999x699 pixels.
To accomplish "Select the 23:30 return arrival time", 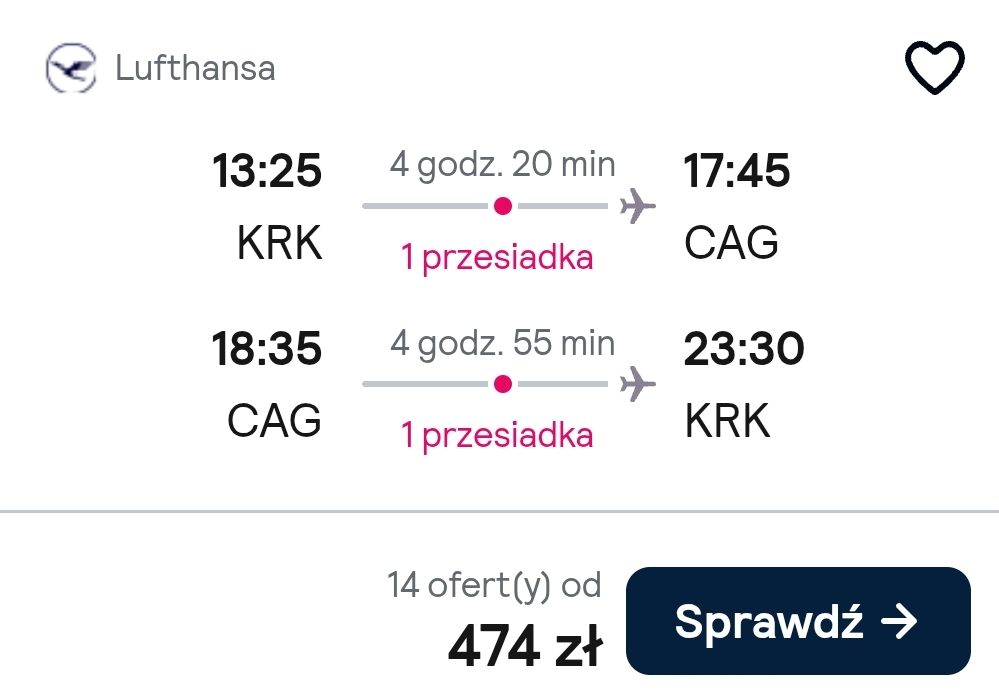I will click(744, 349).
